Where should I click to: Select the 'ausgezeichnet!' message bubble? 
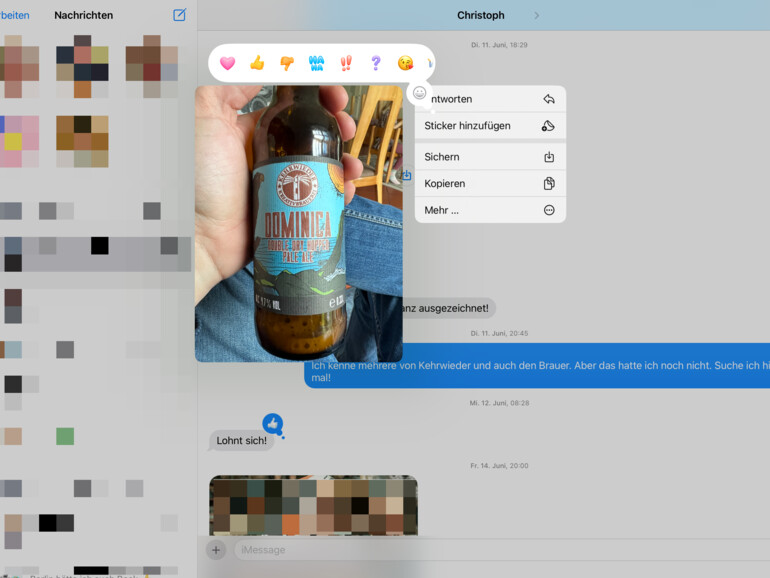tap(449, 308)
